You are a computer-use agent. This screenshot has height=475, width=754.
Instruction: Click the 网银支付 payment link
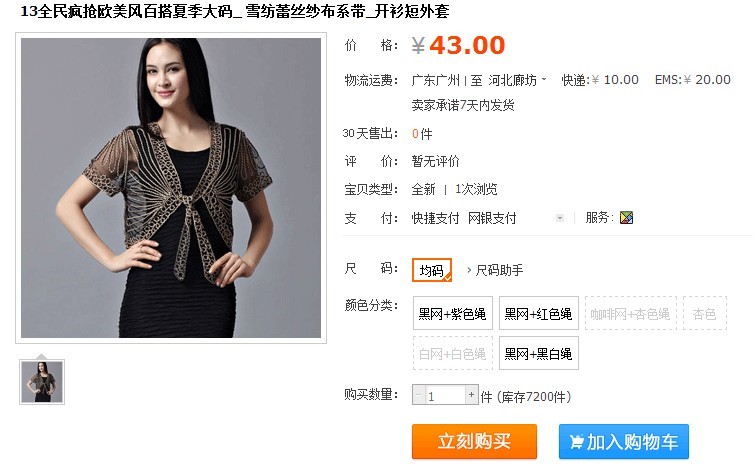click(x=492, y=218)
